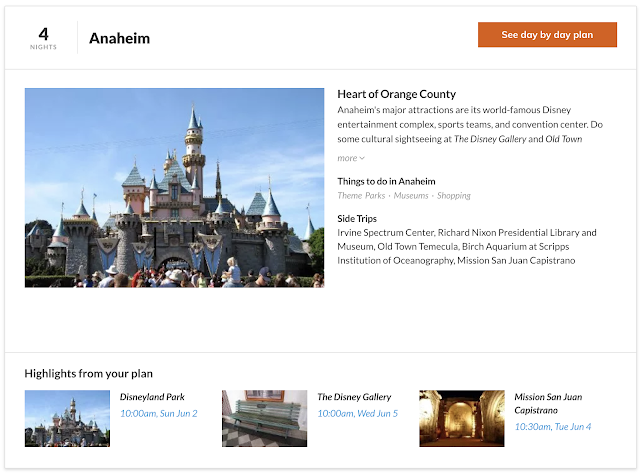
Task: Click 10:30am, Tue Jun 4 time link
Action: [553, 426]
